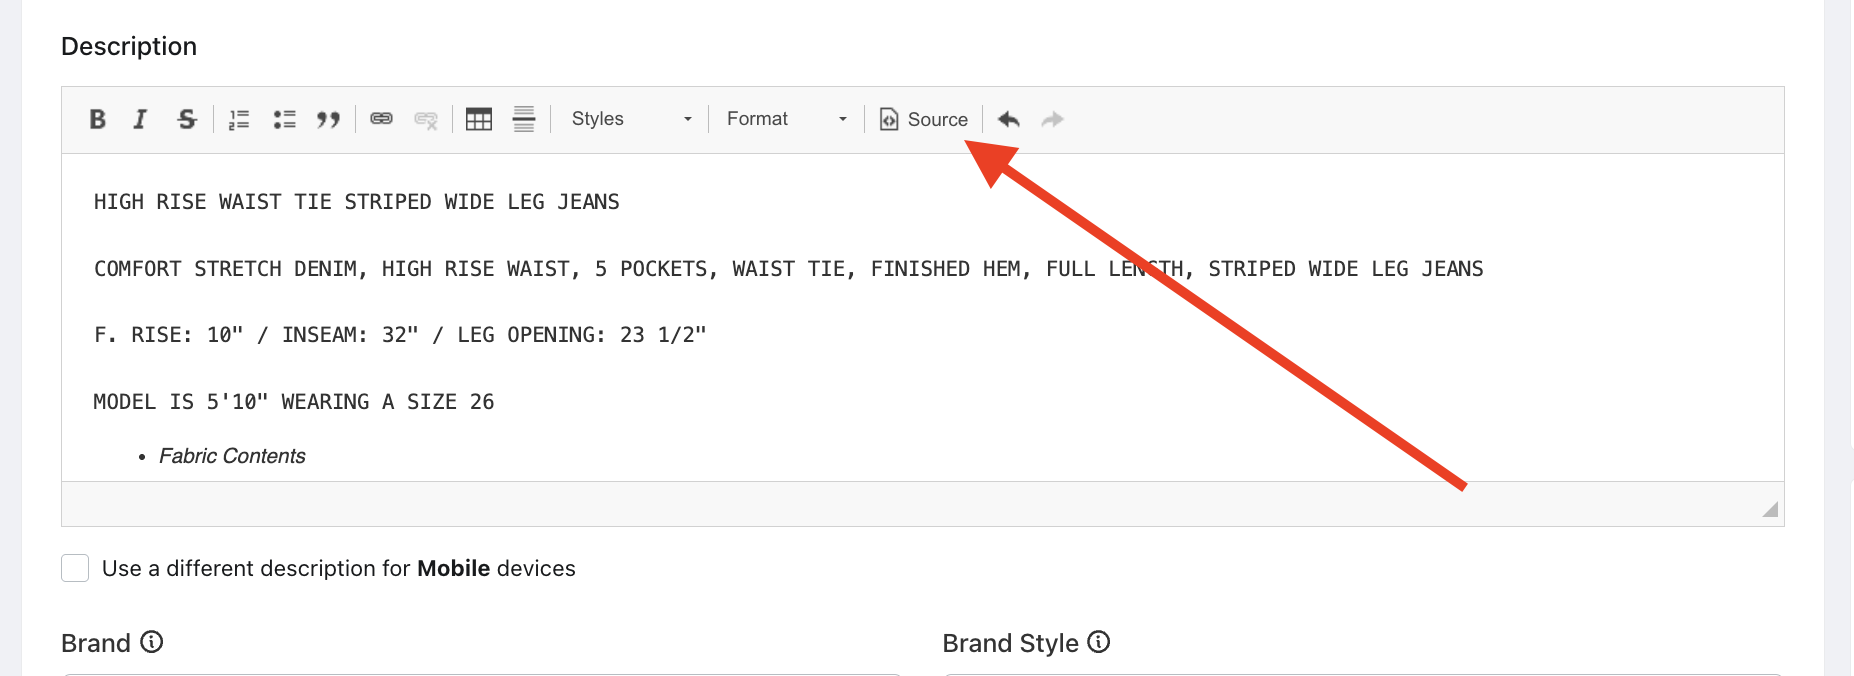Screen dimensions: 1854x676
Task: Undo the last edit
Action: (x=1008, y=119)
